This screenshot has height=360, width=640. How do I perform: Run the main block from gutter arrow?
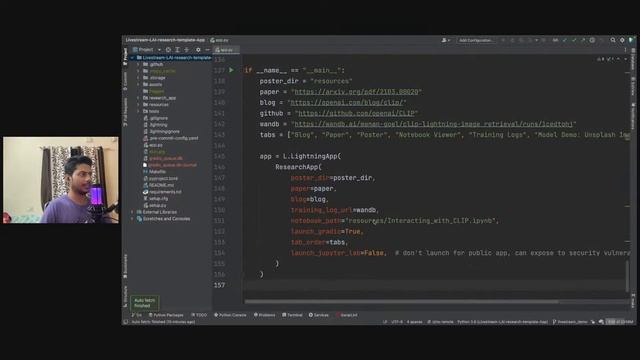[x=231, y=70]
